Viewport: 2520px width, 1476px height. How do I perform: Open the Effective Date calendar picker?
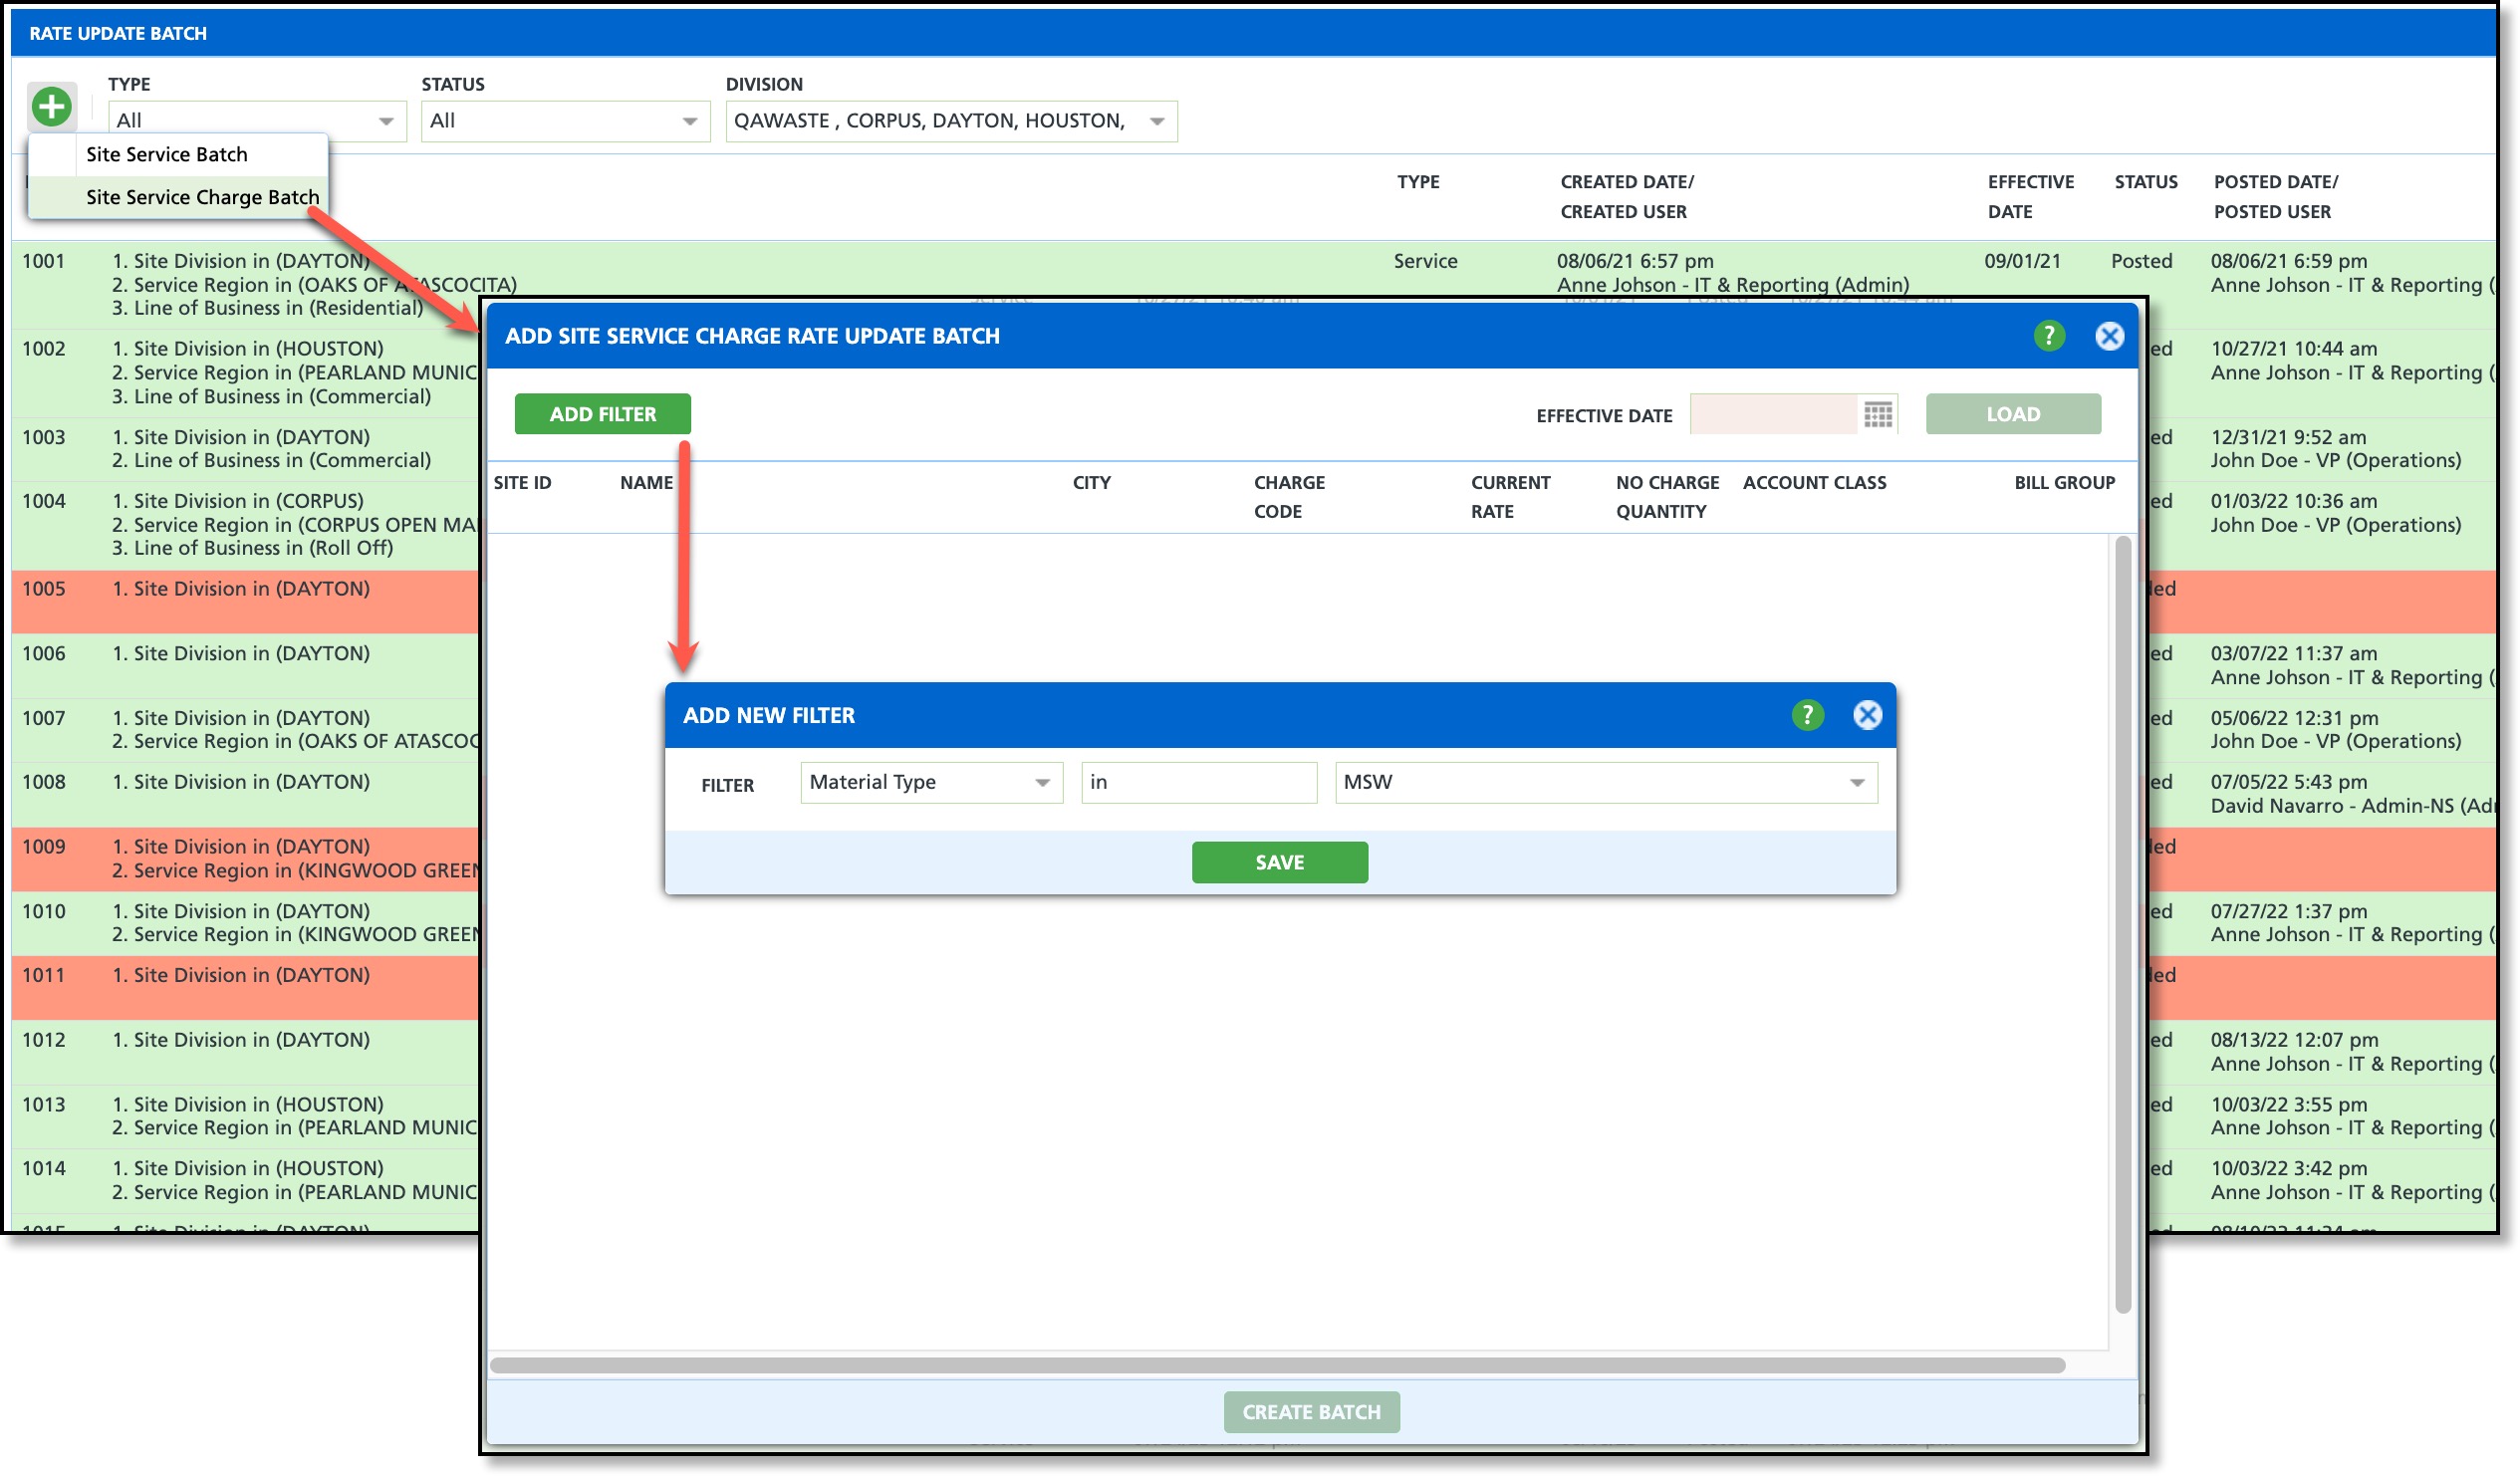(x=1877, y=415)
